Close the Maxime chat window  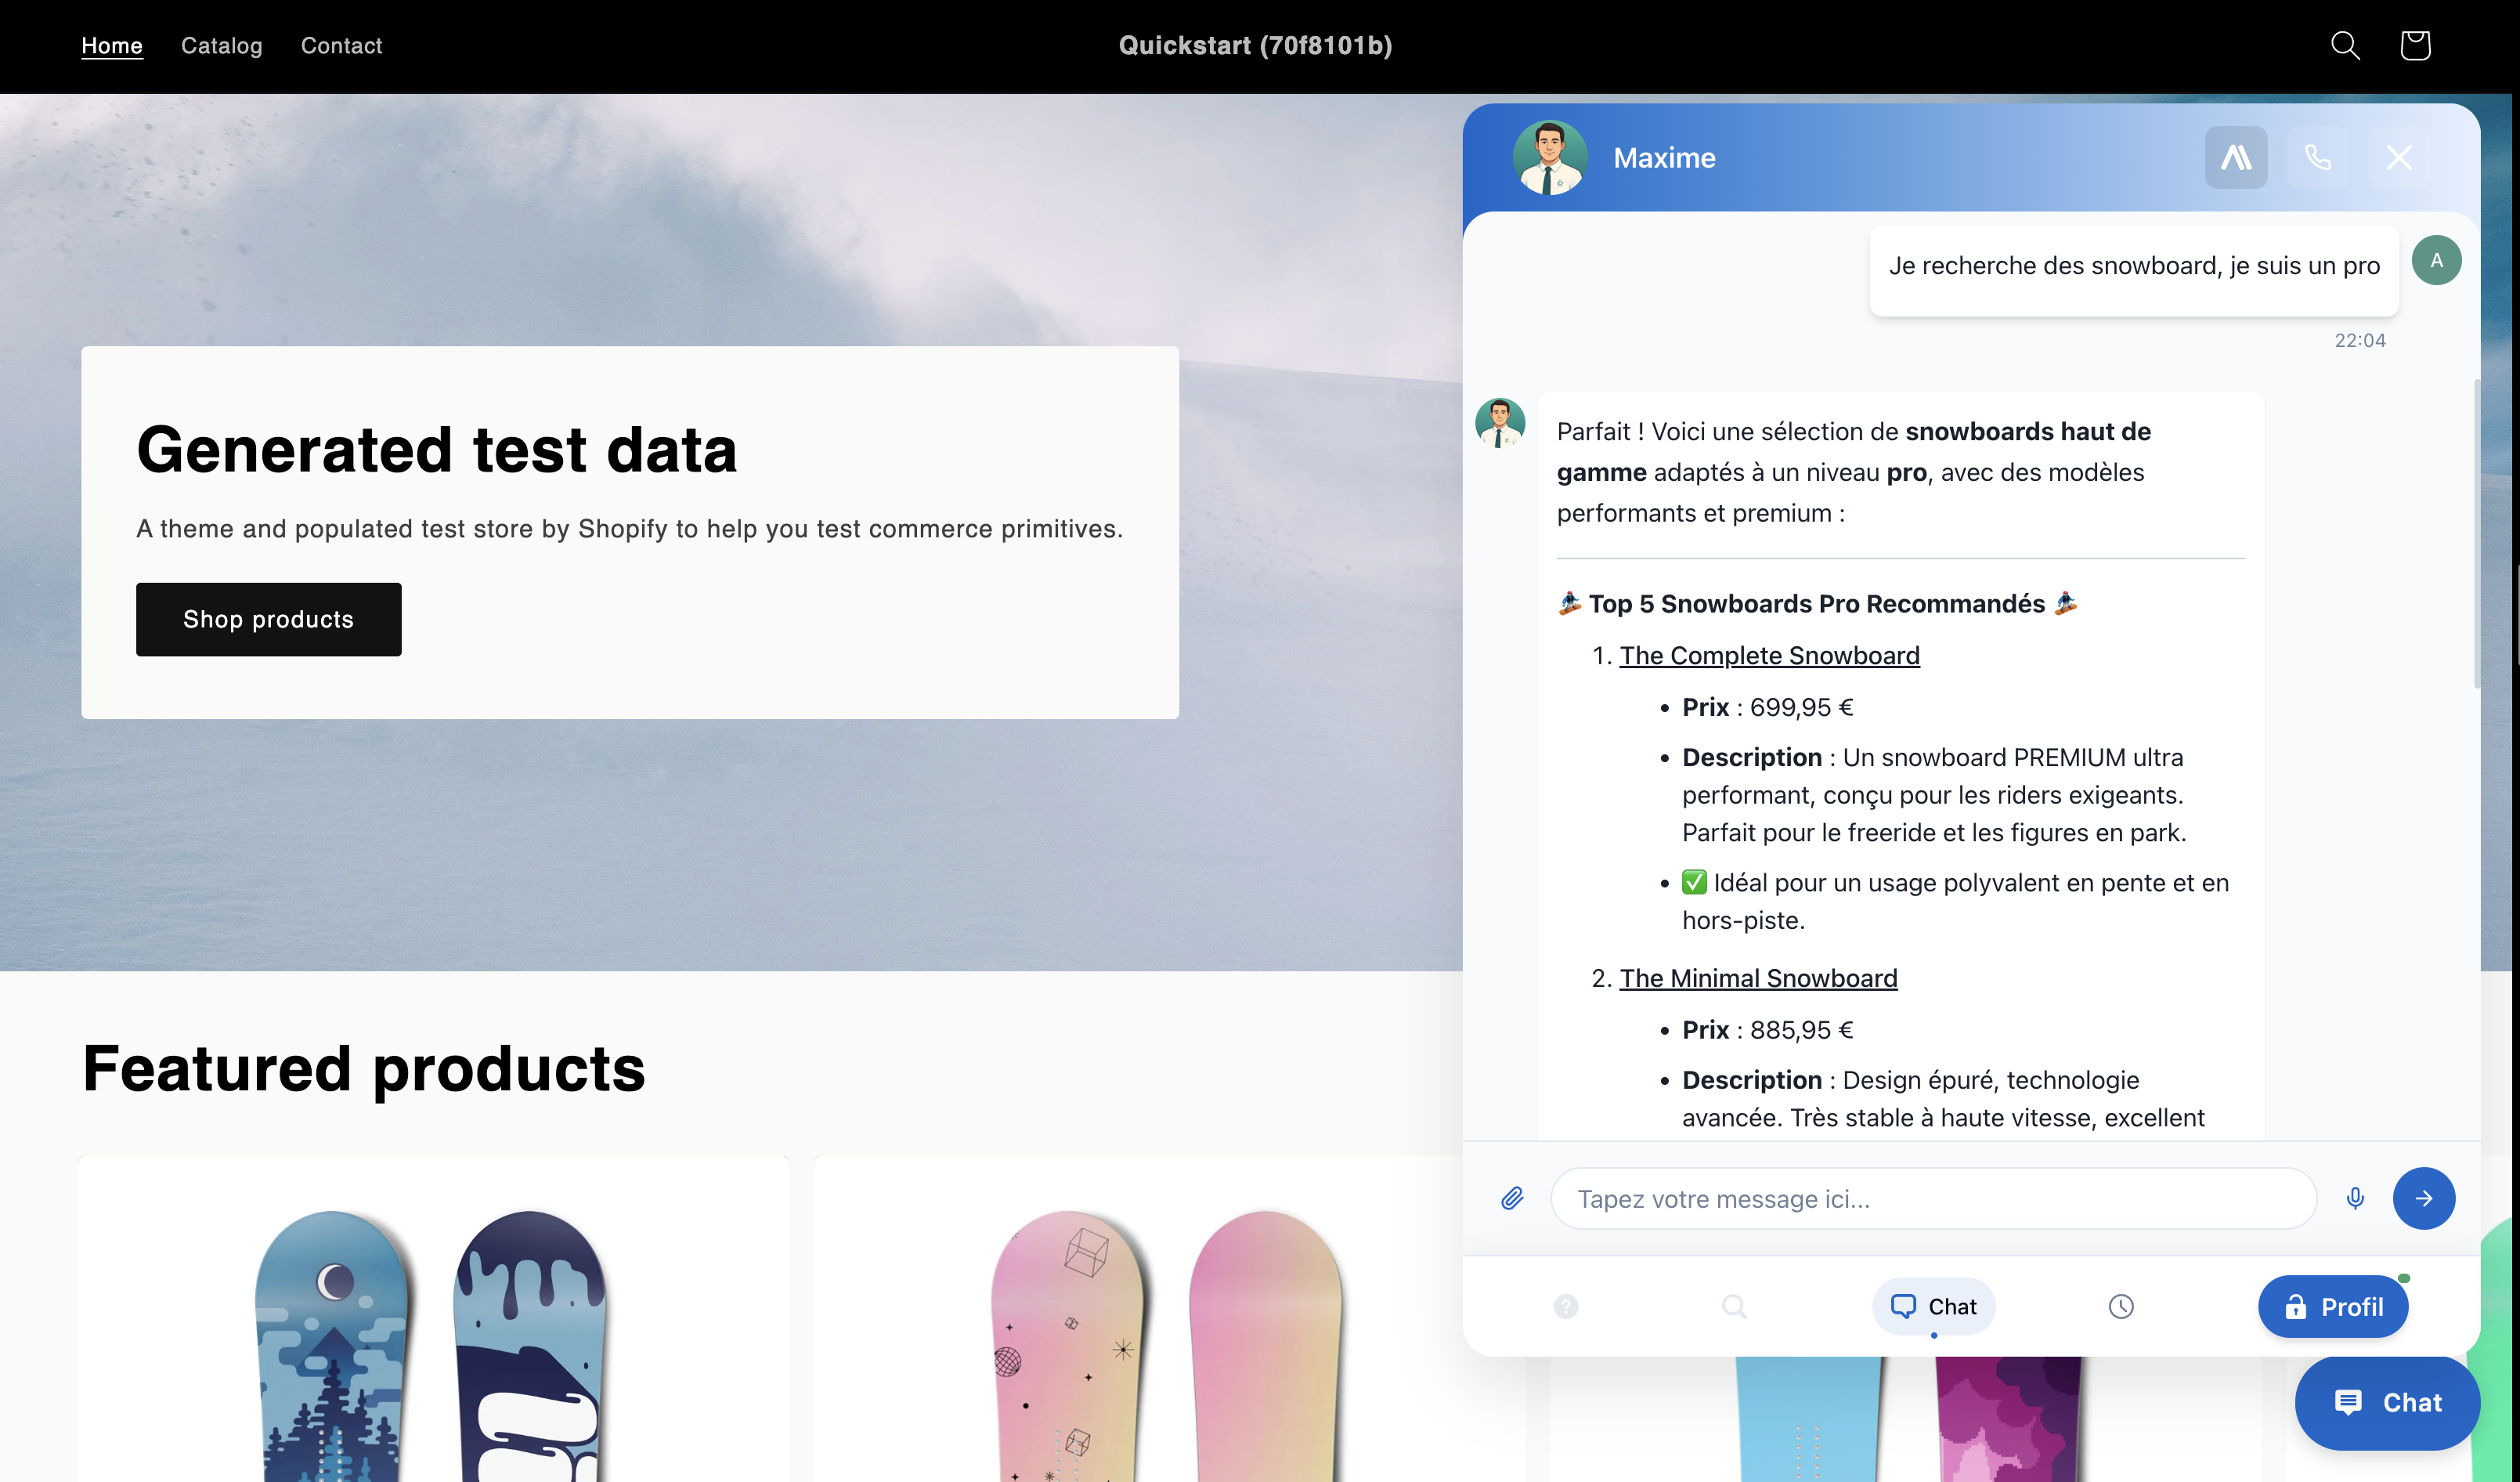click(2398, 157)
